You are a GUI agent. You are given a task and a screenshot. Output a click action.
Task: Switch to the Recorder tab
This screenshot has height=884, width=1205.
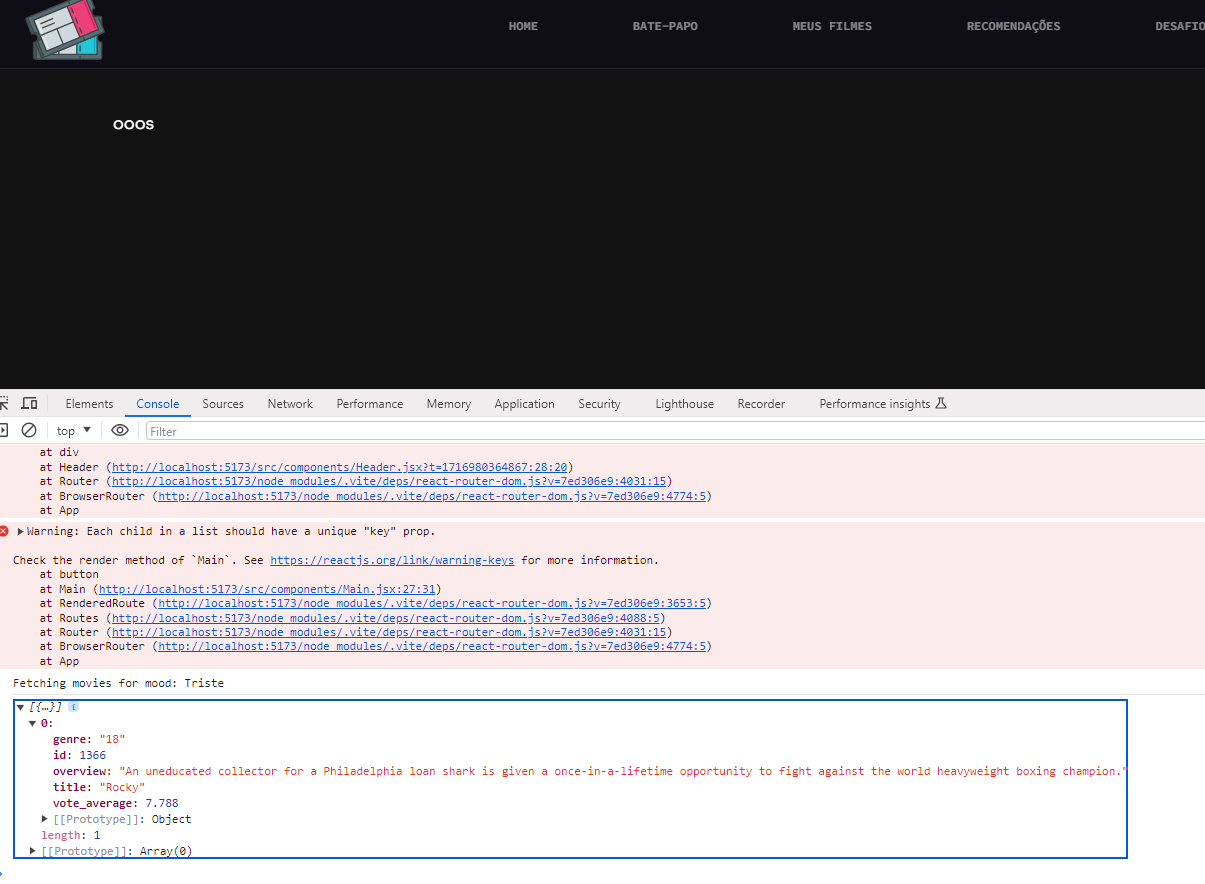761,404
